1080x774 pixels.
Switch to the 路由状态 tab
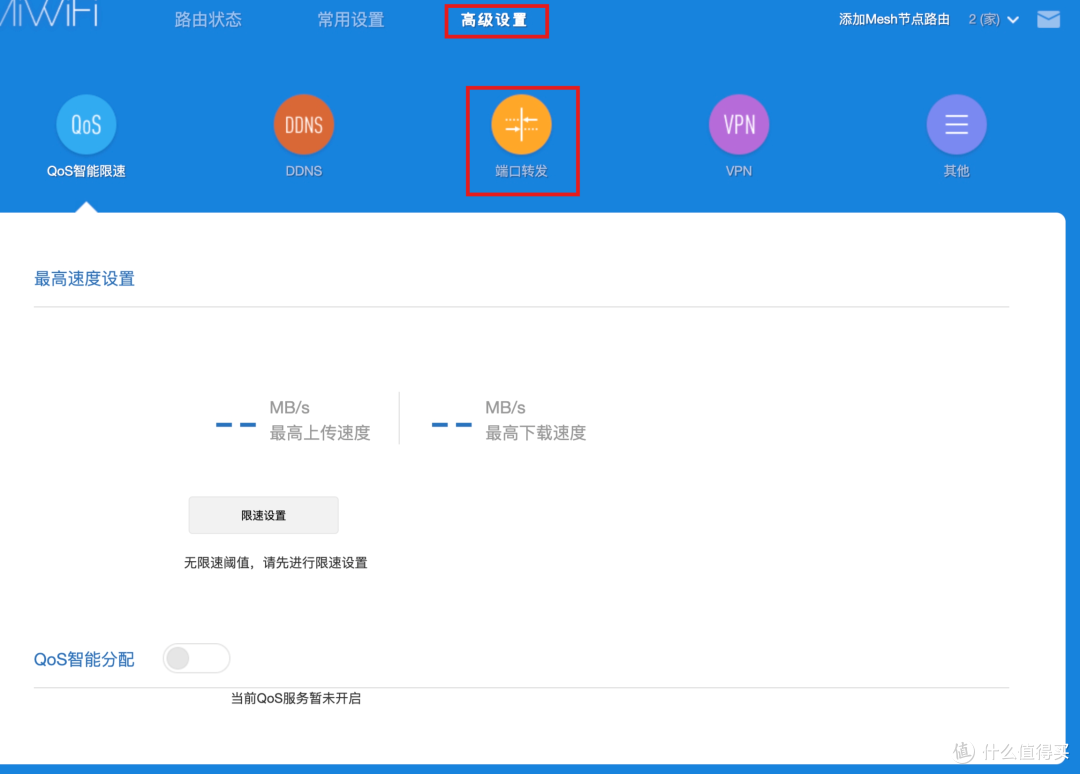tap(207, 18)
